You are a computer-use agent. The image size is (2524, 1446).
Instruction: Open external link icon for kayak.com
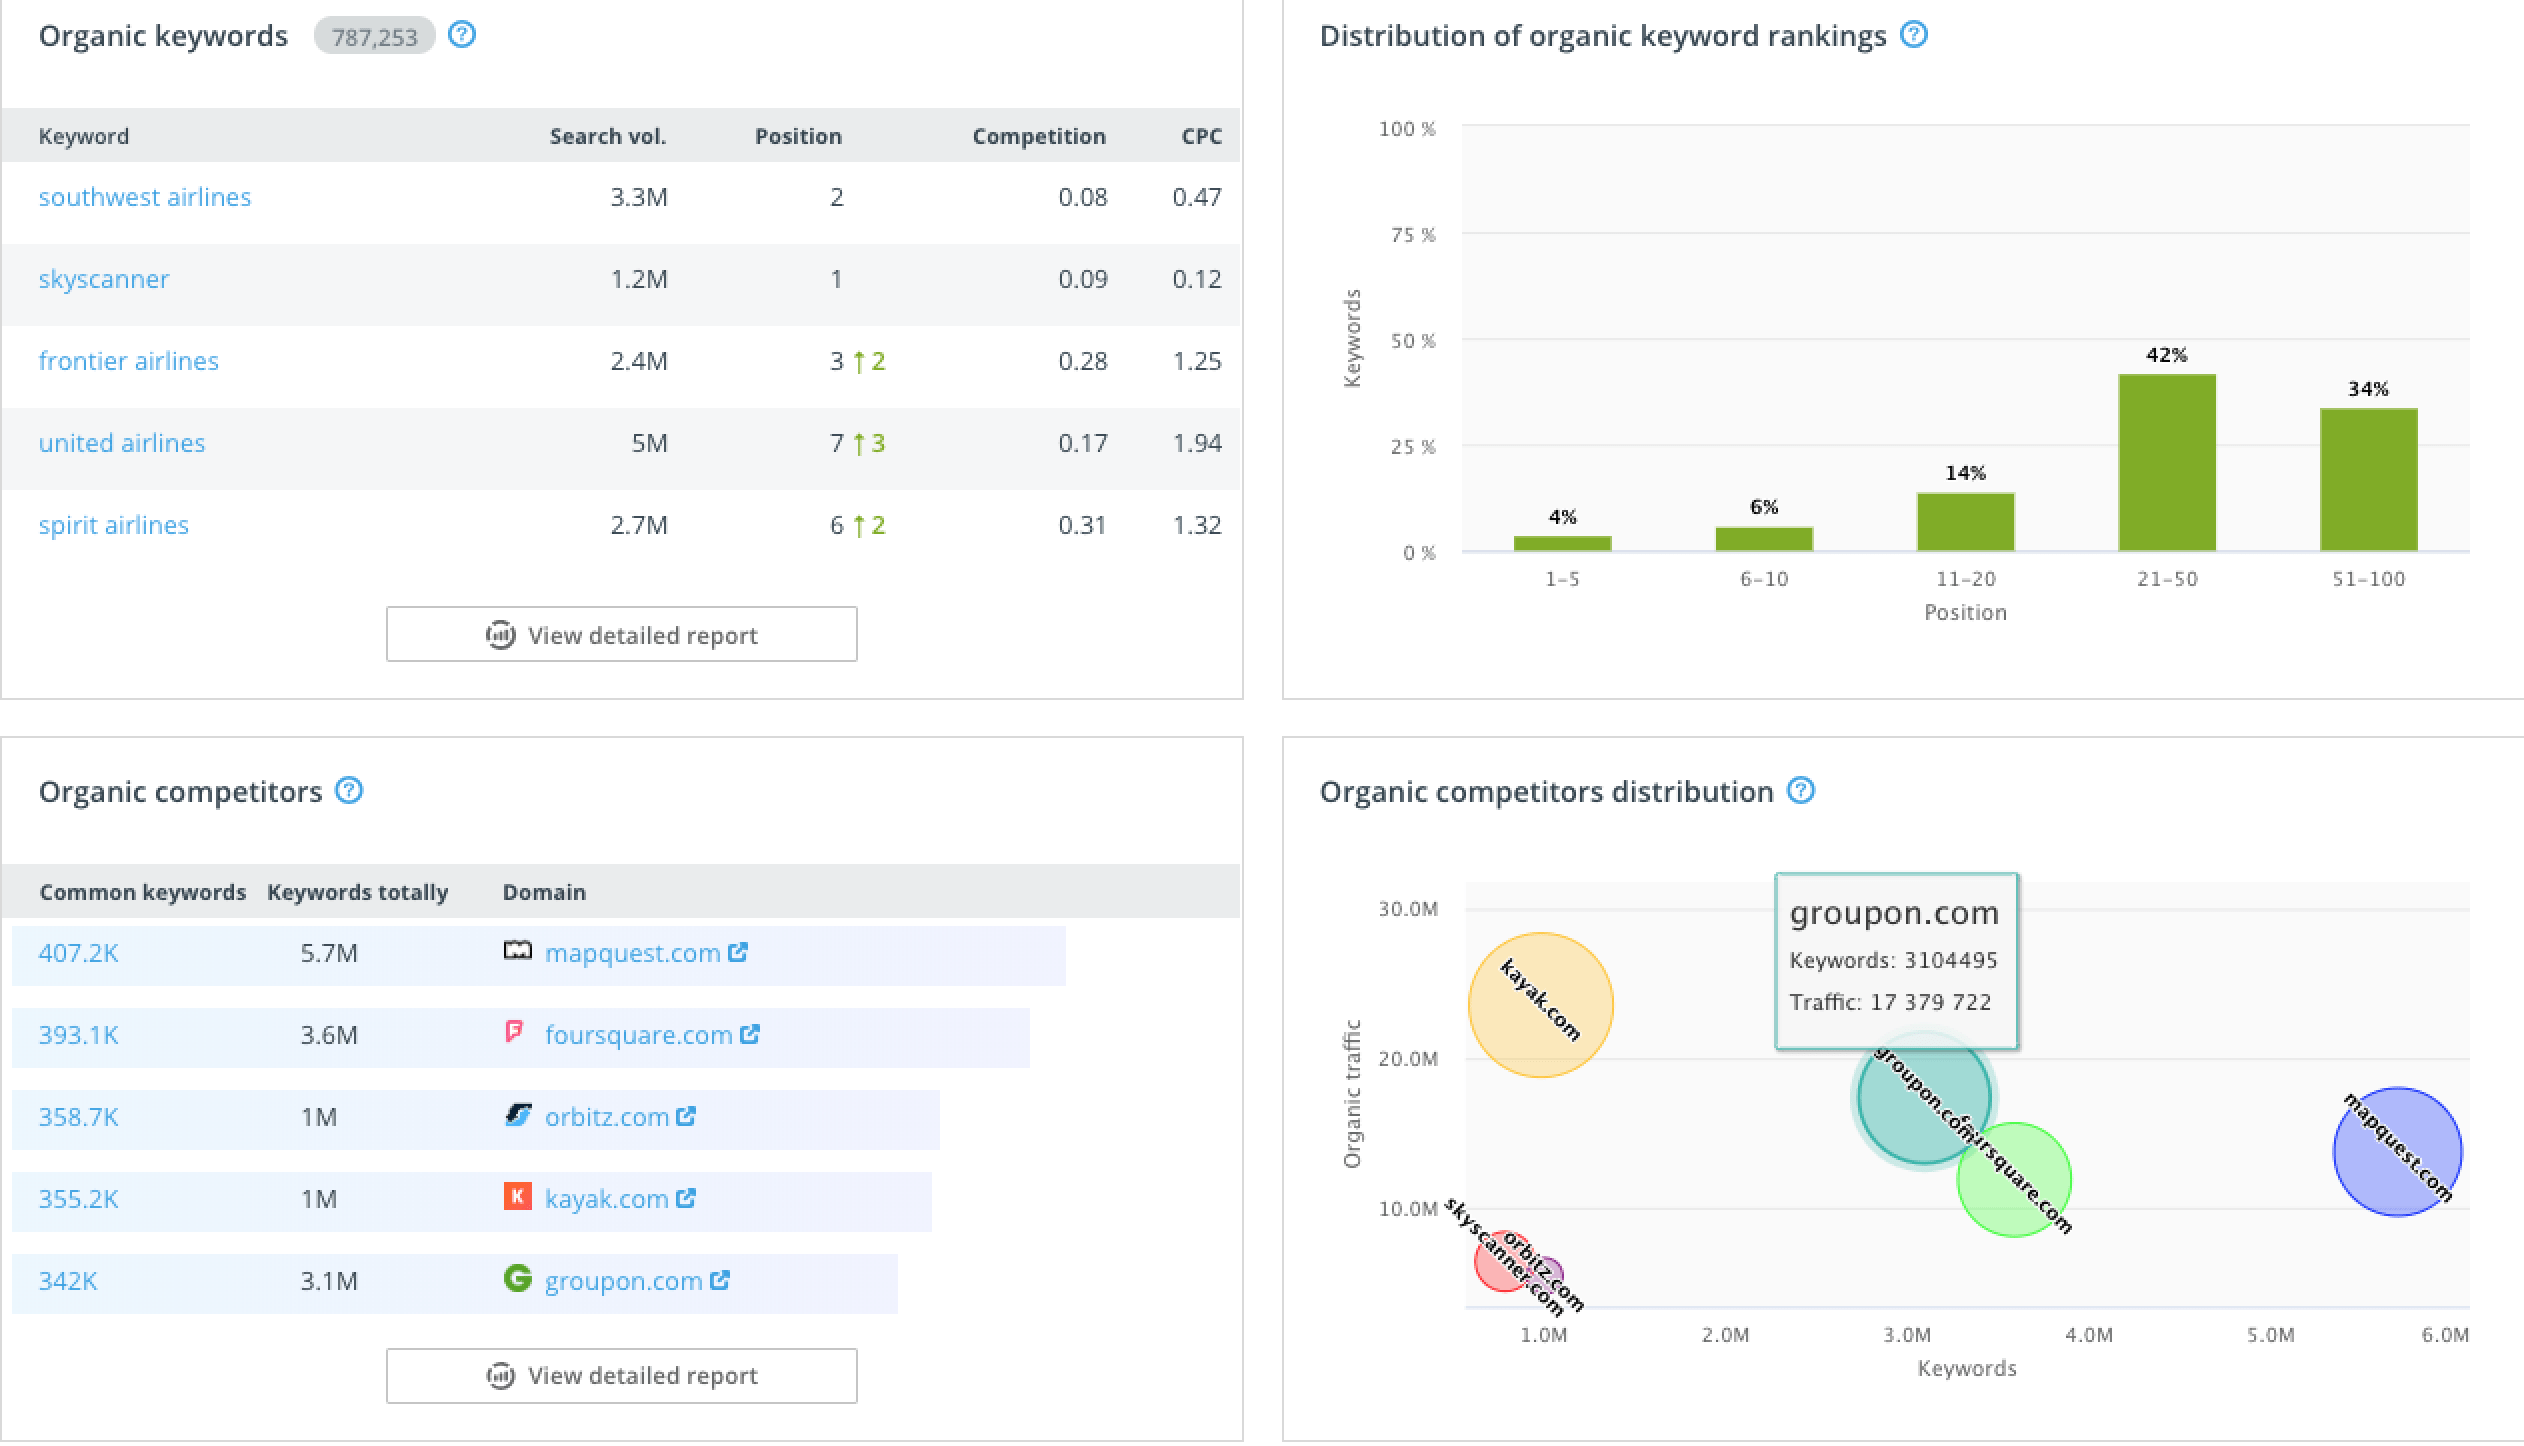[x=686, y=1198]
